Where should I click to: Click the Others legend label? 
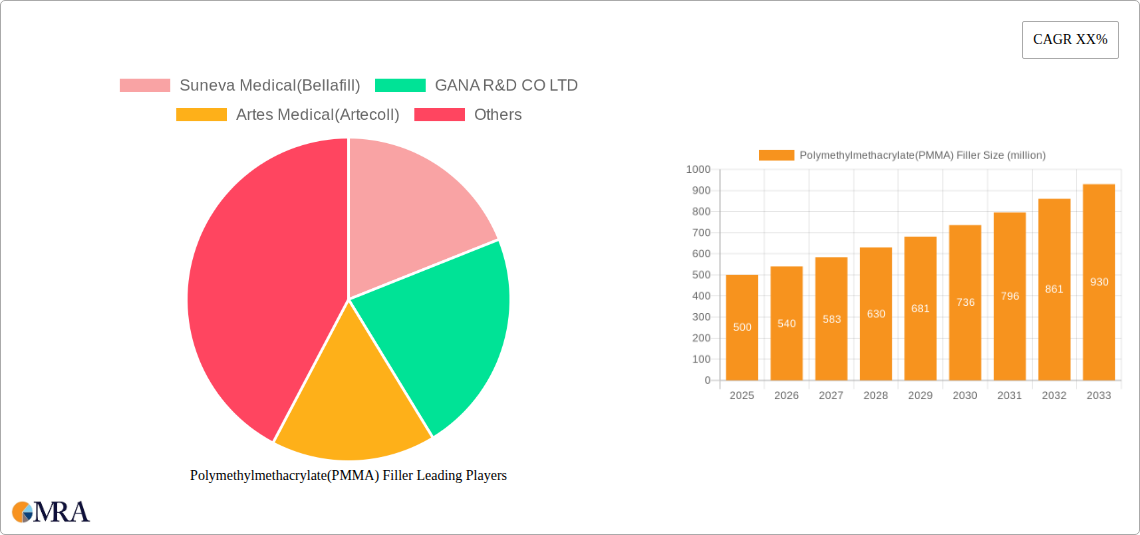coord(498,115)
